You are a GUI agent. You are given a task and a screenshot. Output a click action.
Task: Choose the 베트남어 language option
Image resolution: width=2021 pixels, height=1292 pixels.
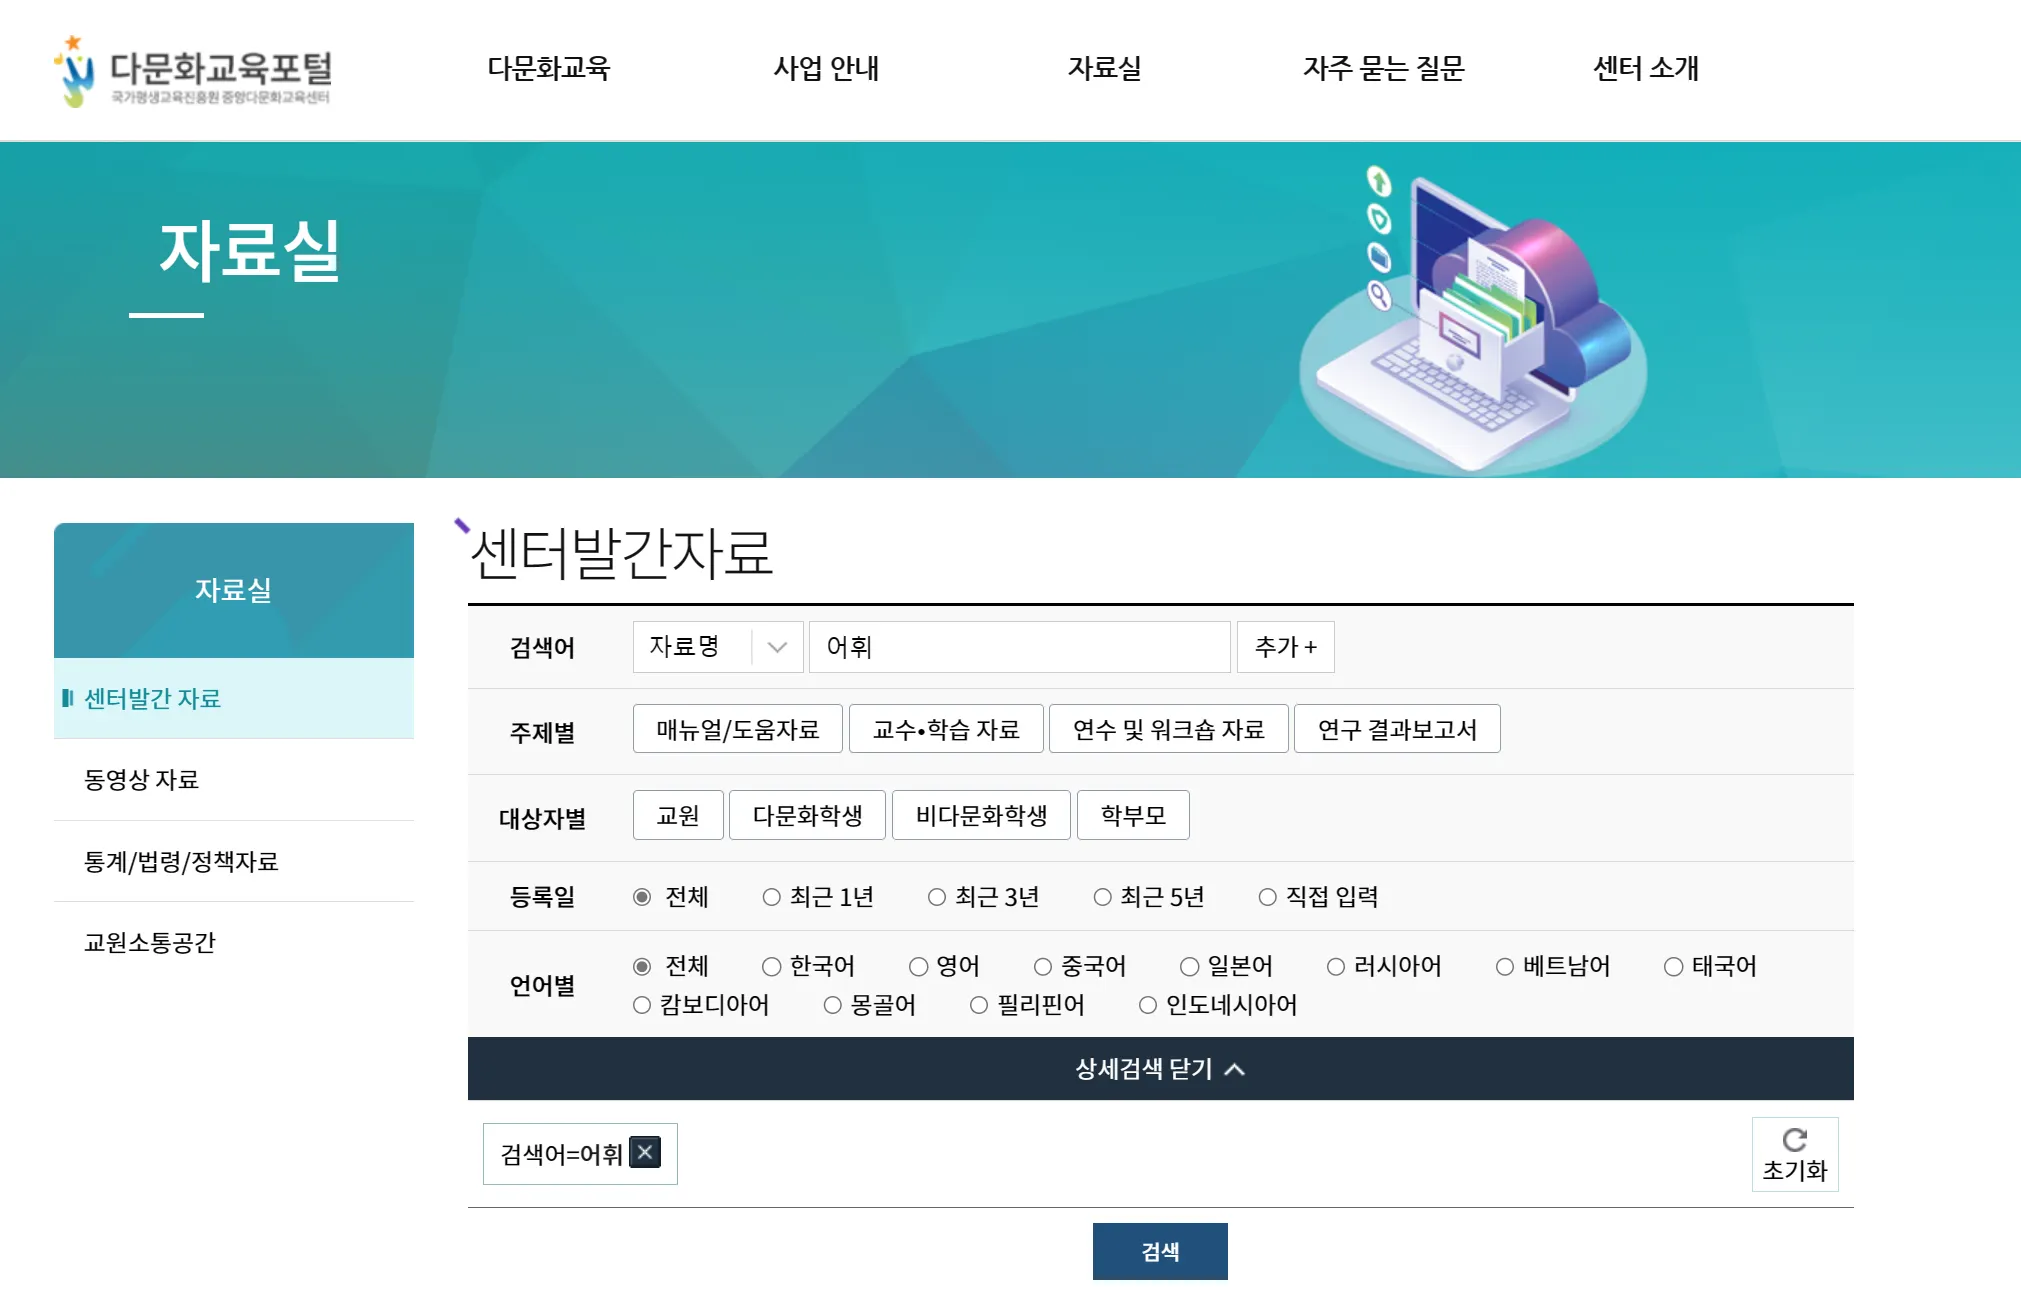(x=1504, y=966)
